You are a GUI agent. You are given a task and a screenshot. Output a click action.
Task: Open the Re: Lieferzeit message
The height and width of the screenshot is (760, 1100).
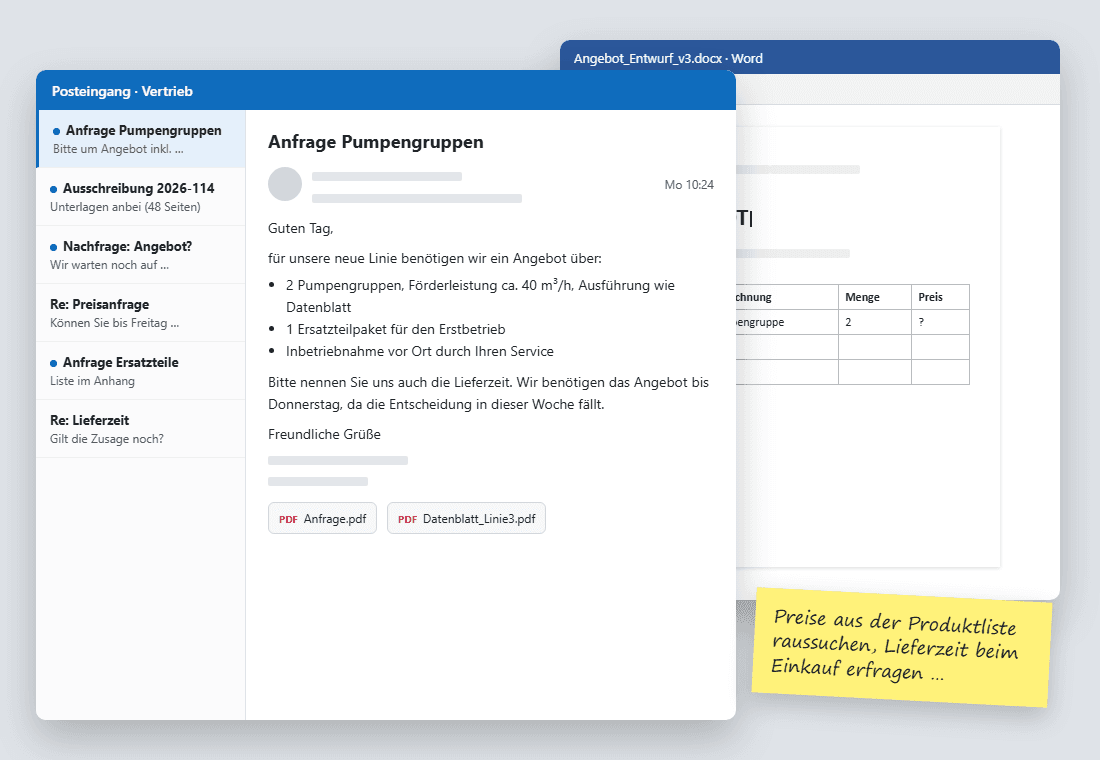coord(141,429)
